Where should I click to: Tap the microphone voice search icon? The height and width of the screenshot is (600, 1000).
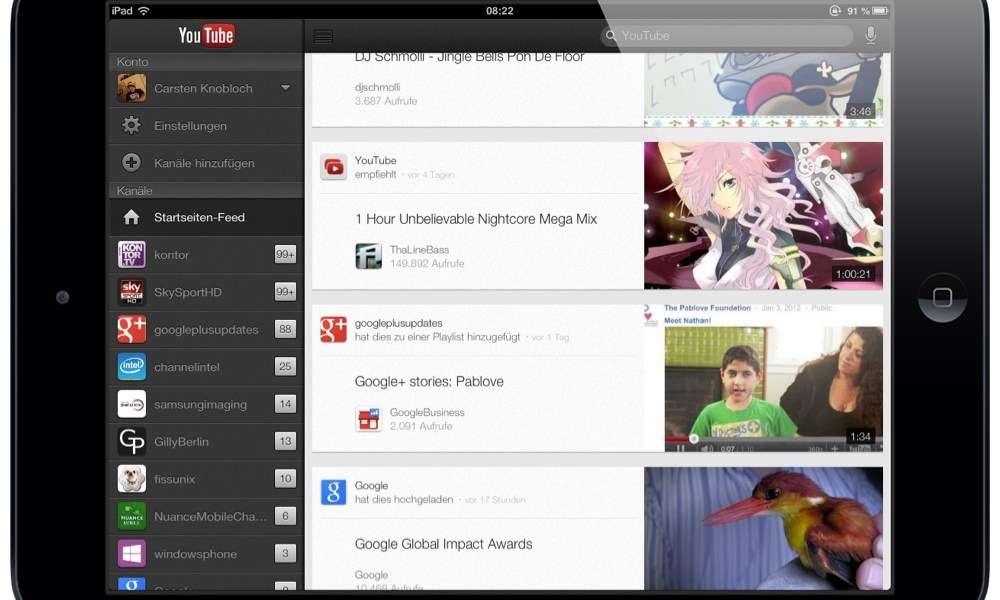pos(871,36)
